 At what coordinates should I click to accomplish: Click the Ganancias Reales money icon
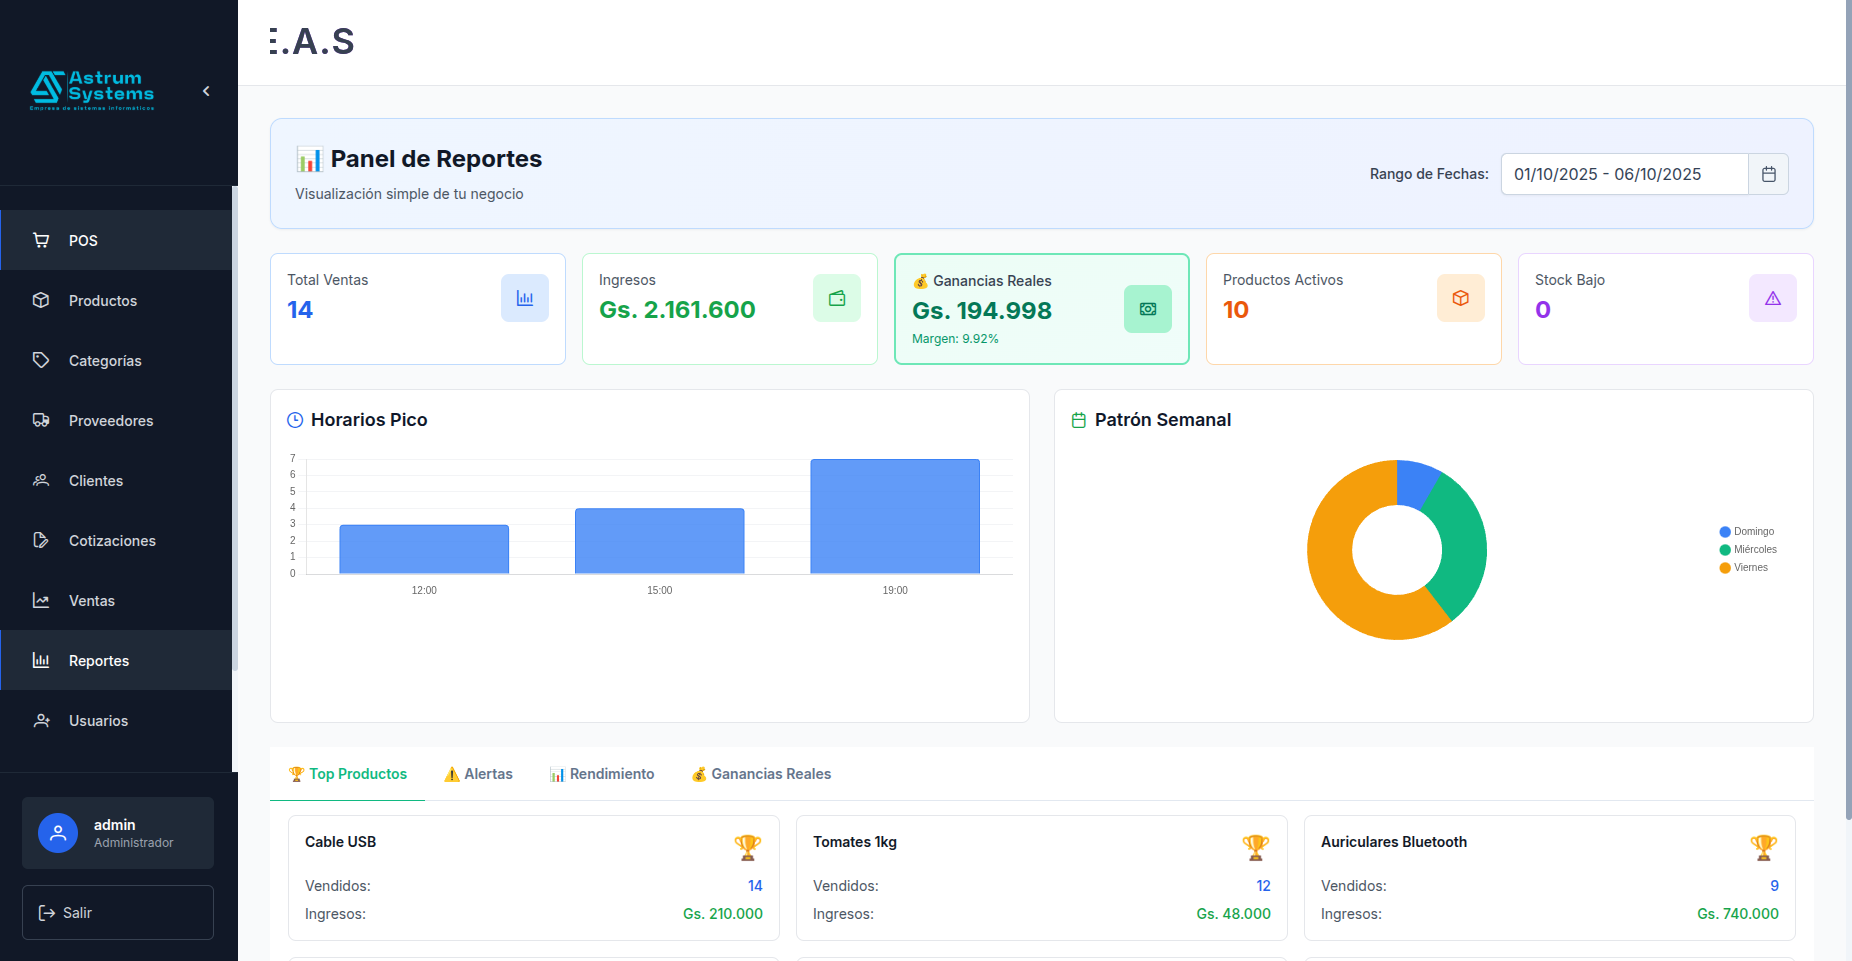pyautogui.click(x=1147, y=309)
